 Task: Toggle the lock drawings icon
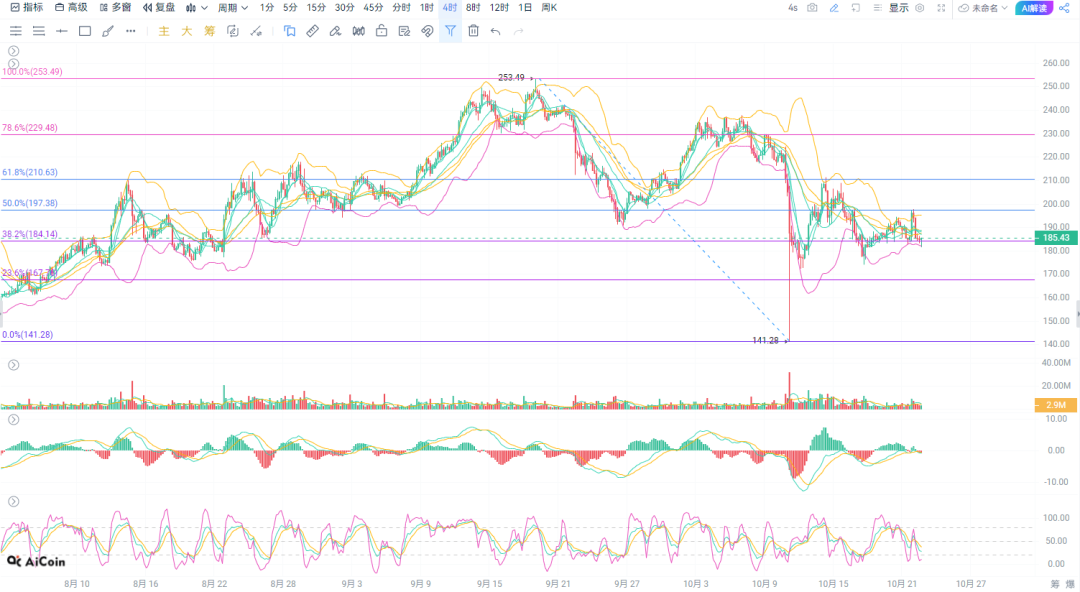point(381,31)
